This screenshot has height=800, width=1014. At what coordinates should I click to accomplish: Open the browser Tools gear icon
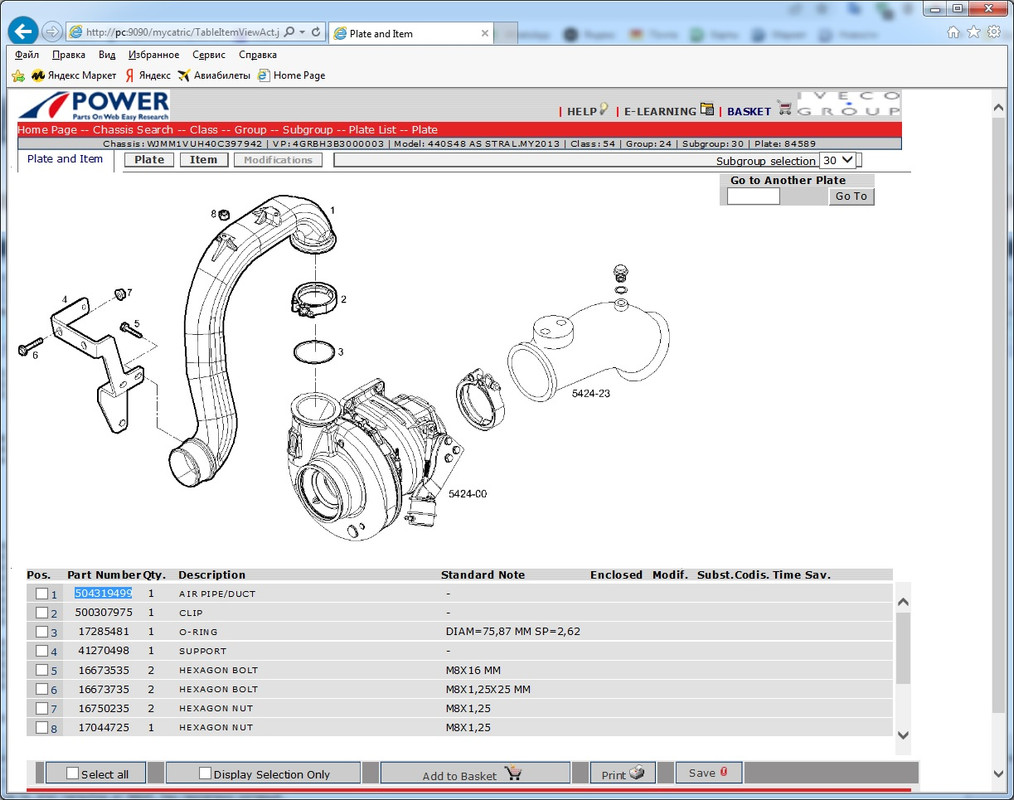tap(994, 32)
